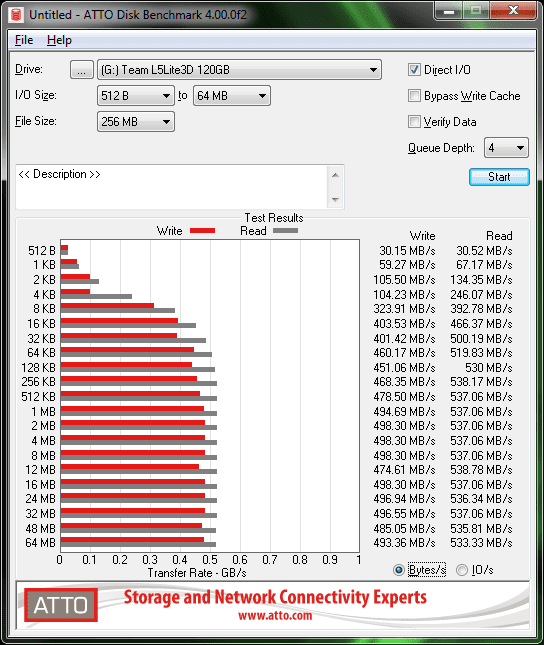
Task: Browse for drive with the ellipsis button
Action: (81, 70)
